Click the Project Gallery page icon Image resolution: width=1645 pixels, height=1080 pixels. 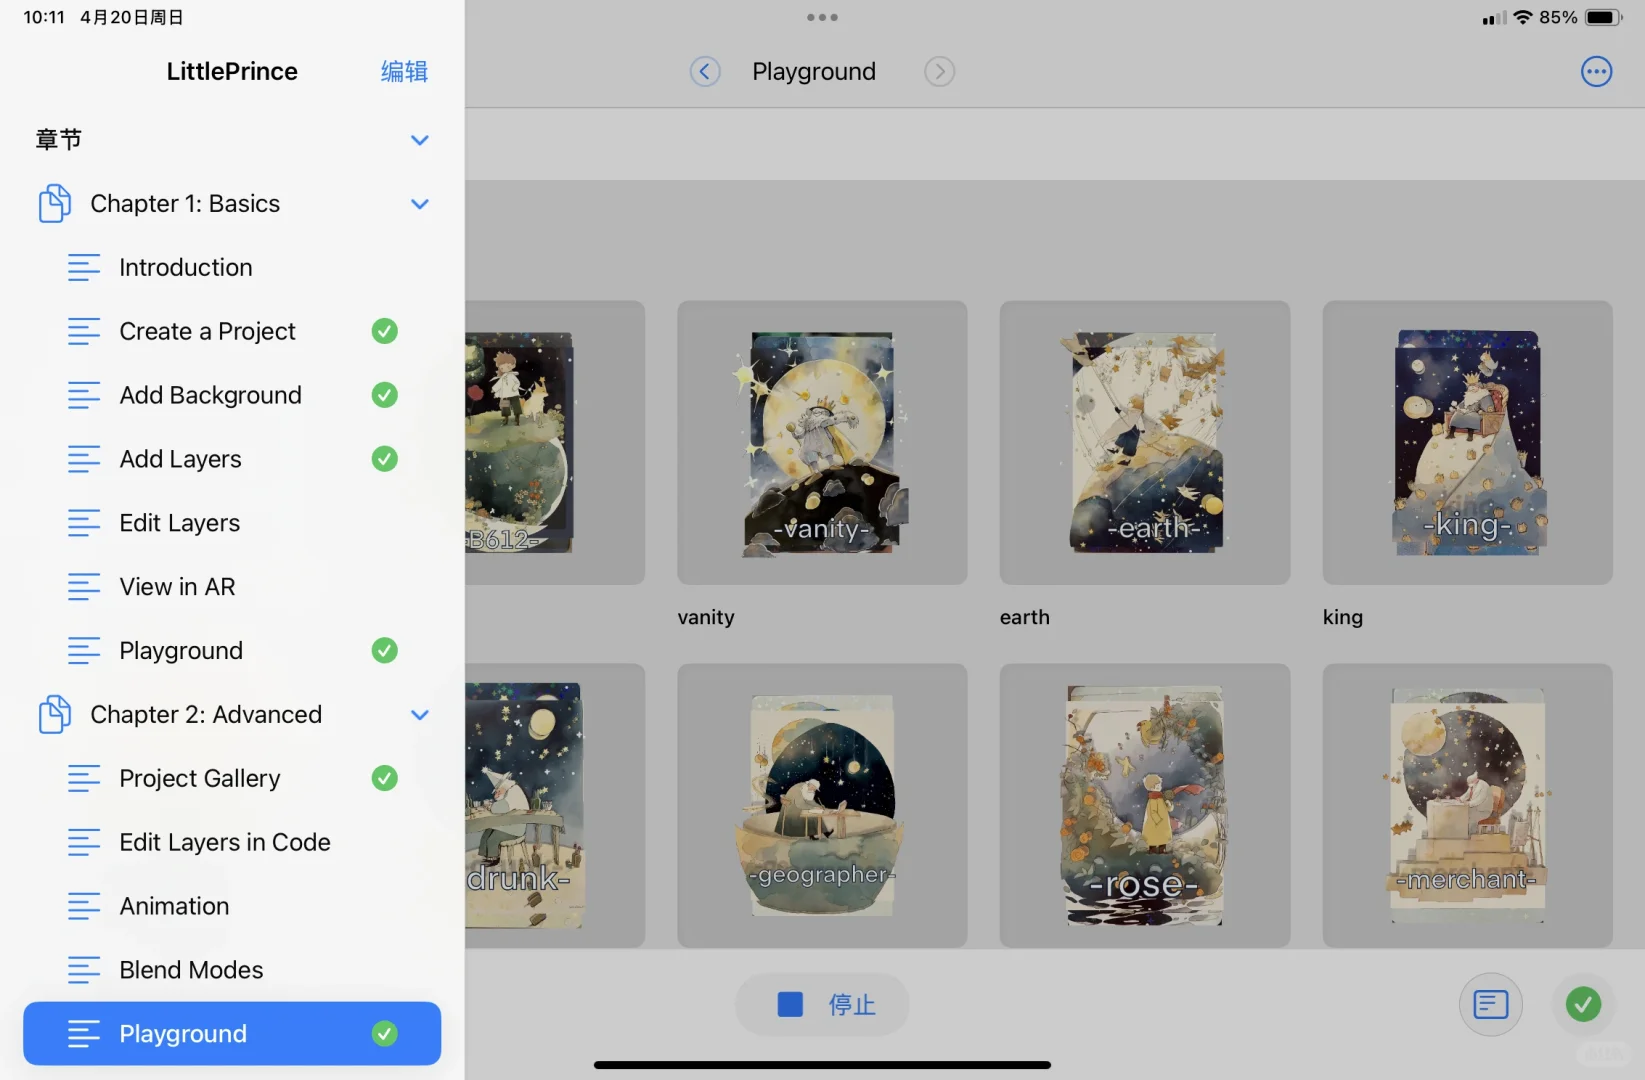(84, 778)
